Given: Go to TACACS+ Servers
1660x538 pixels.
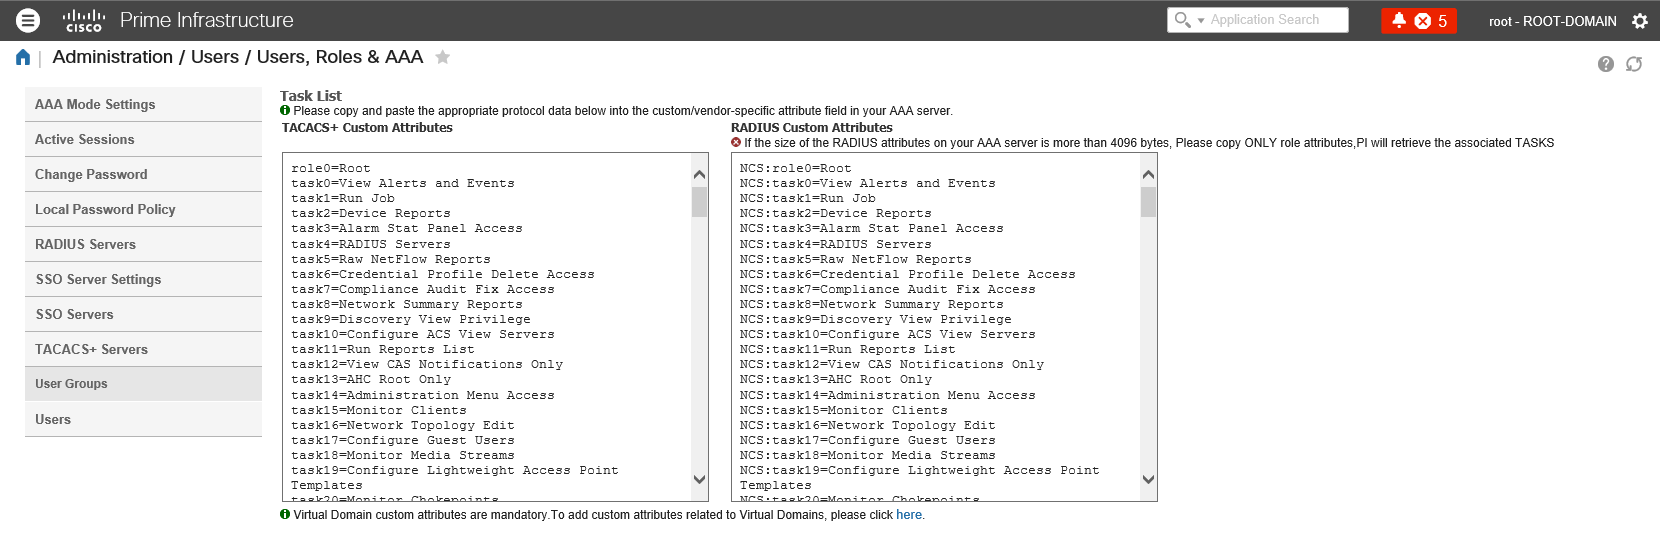Looking at the screenshot, I should tap(143, 349).
